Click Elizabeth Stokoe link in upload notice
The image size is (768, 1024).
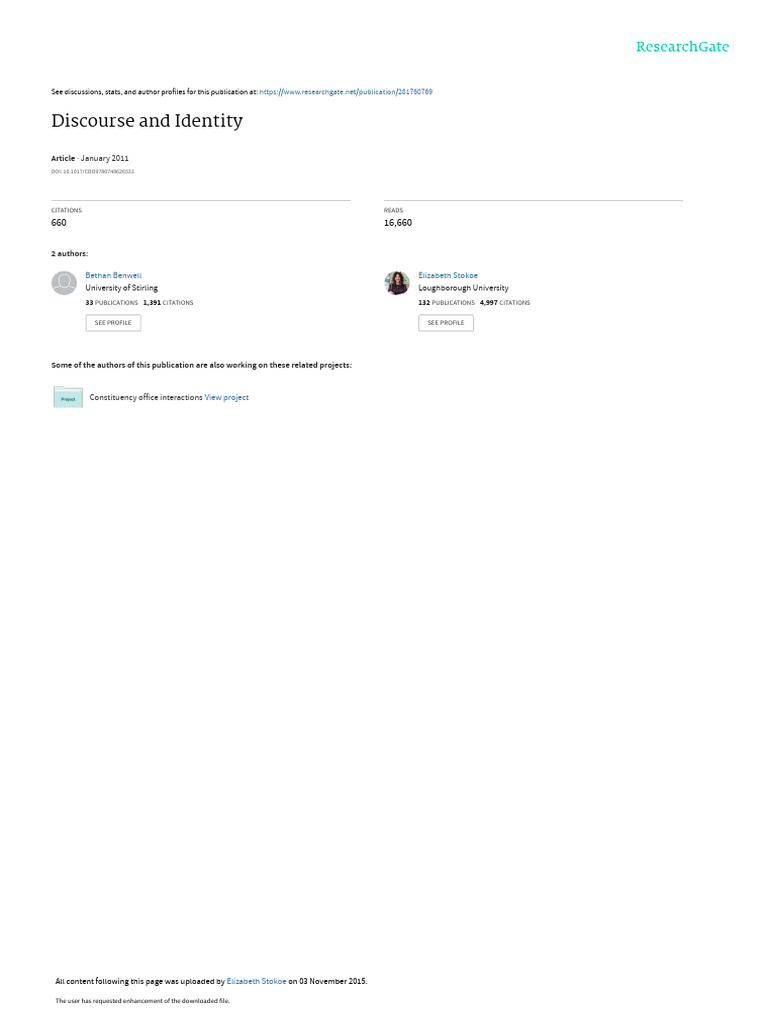(x=256, y=981)
